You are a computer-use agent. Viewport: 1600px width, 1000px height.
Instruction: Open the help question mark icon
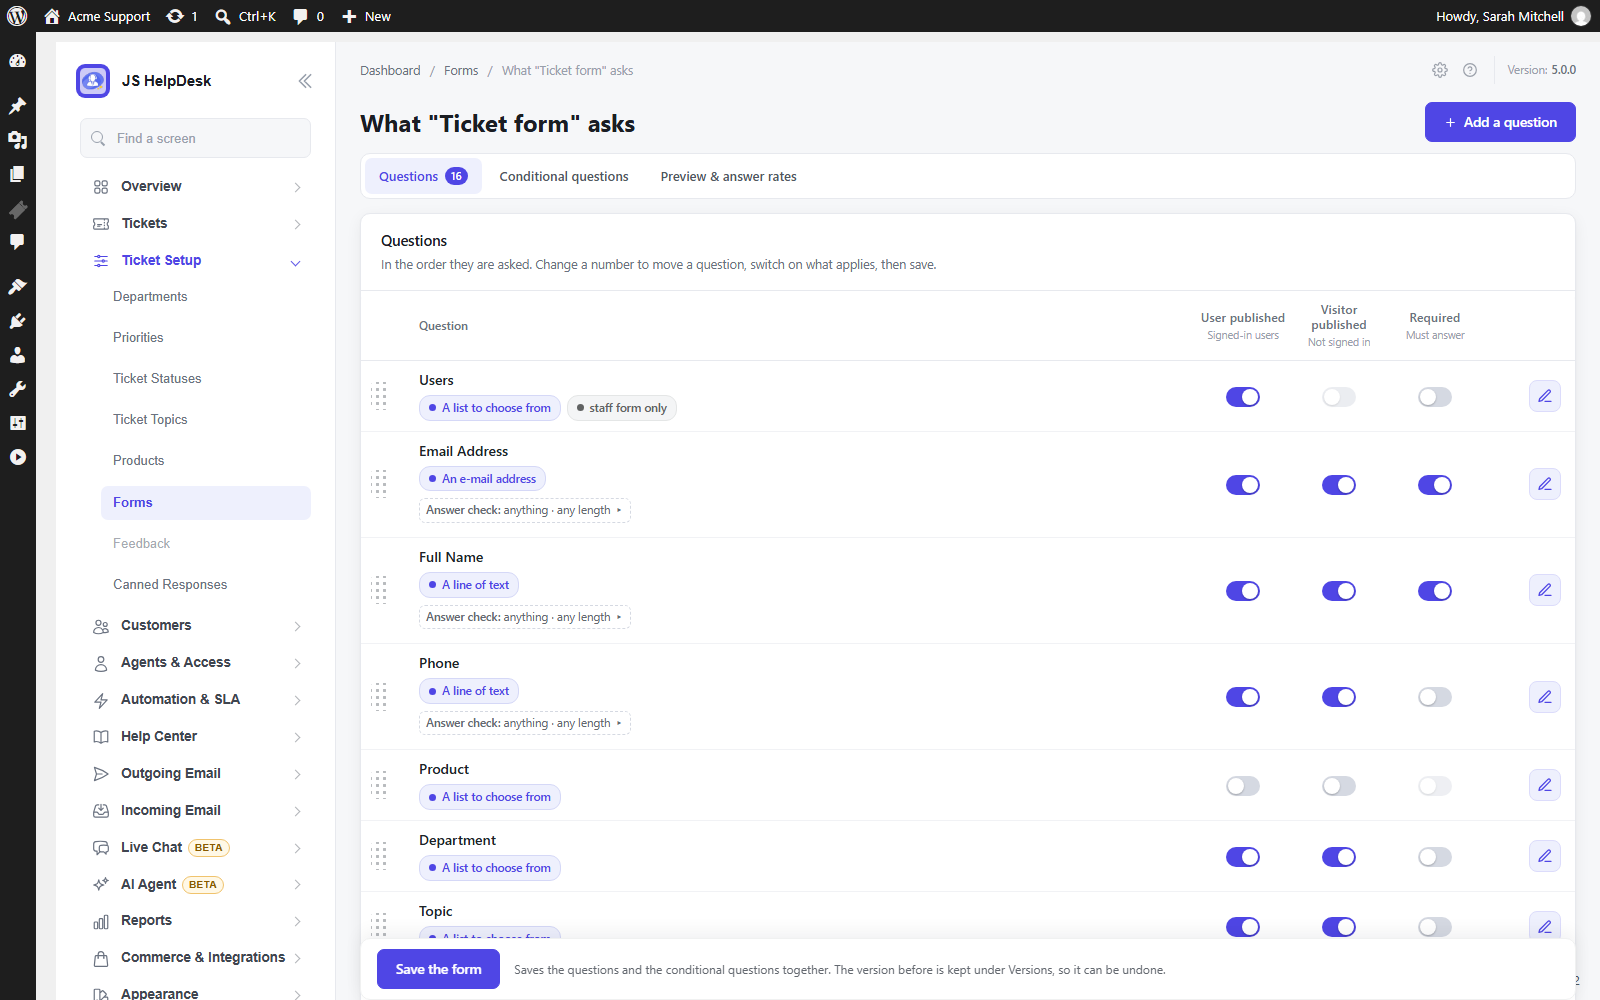[x=1470, y=70]
